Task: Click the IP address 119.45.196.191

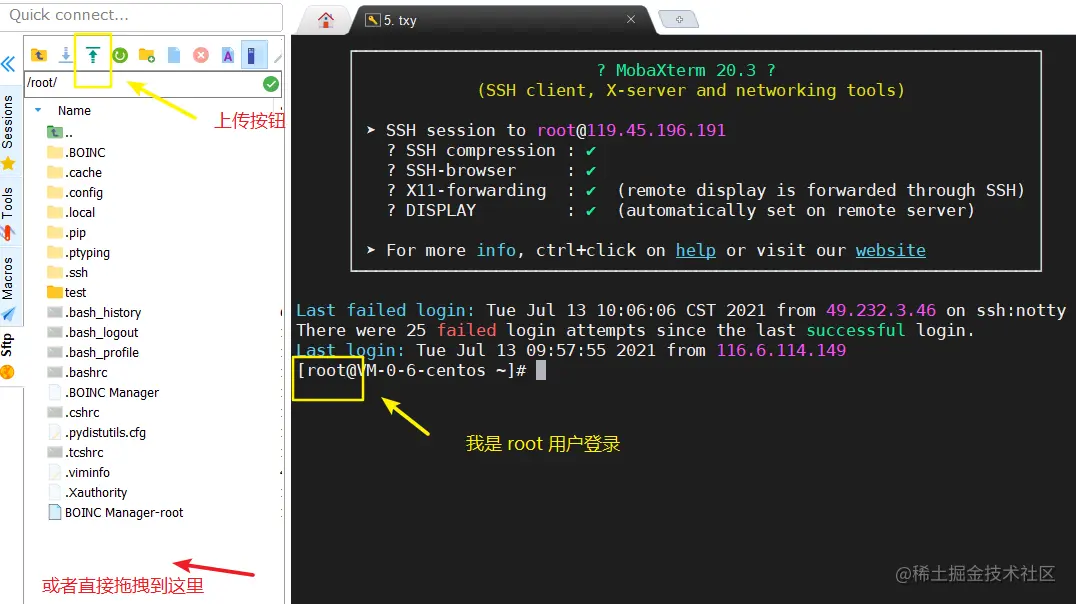Action: [656, 130]
